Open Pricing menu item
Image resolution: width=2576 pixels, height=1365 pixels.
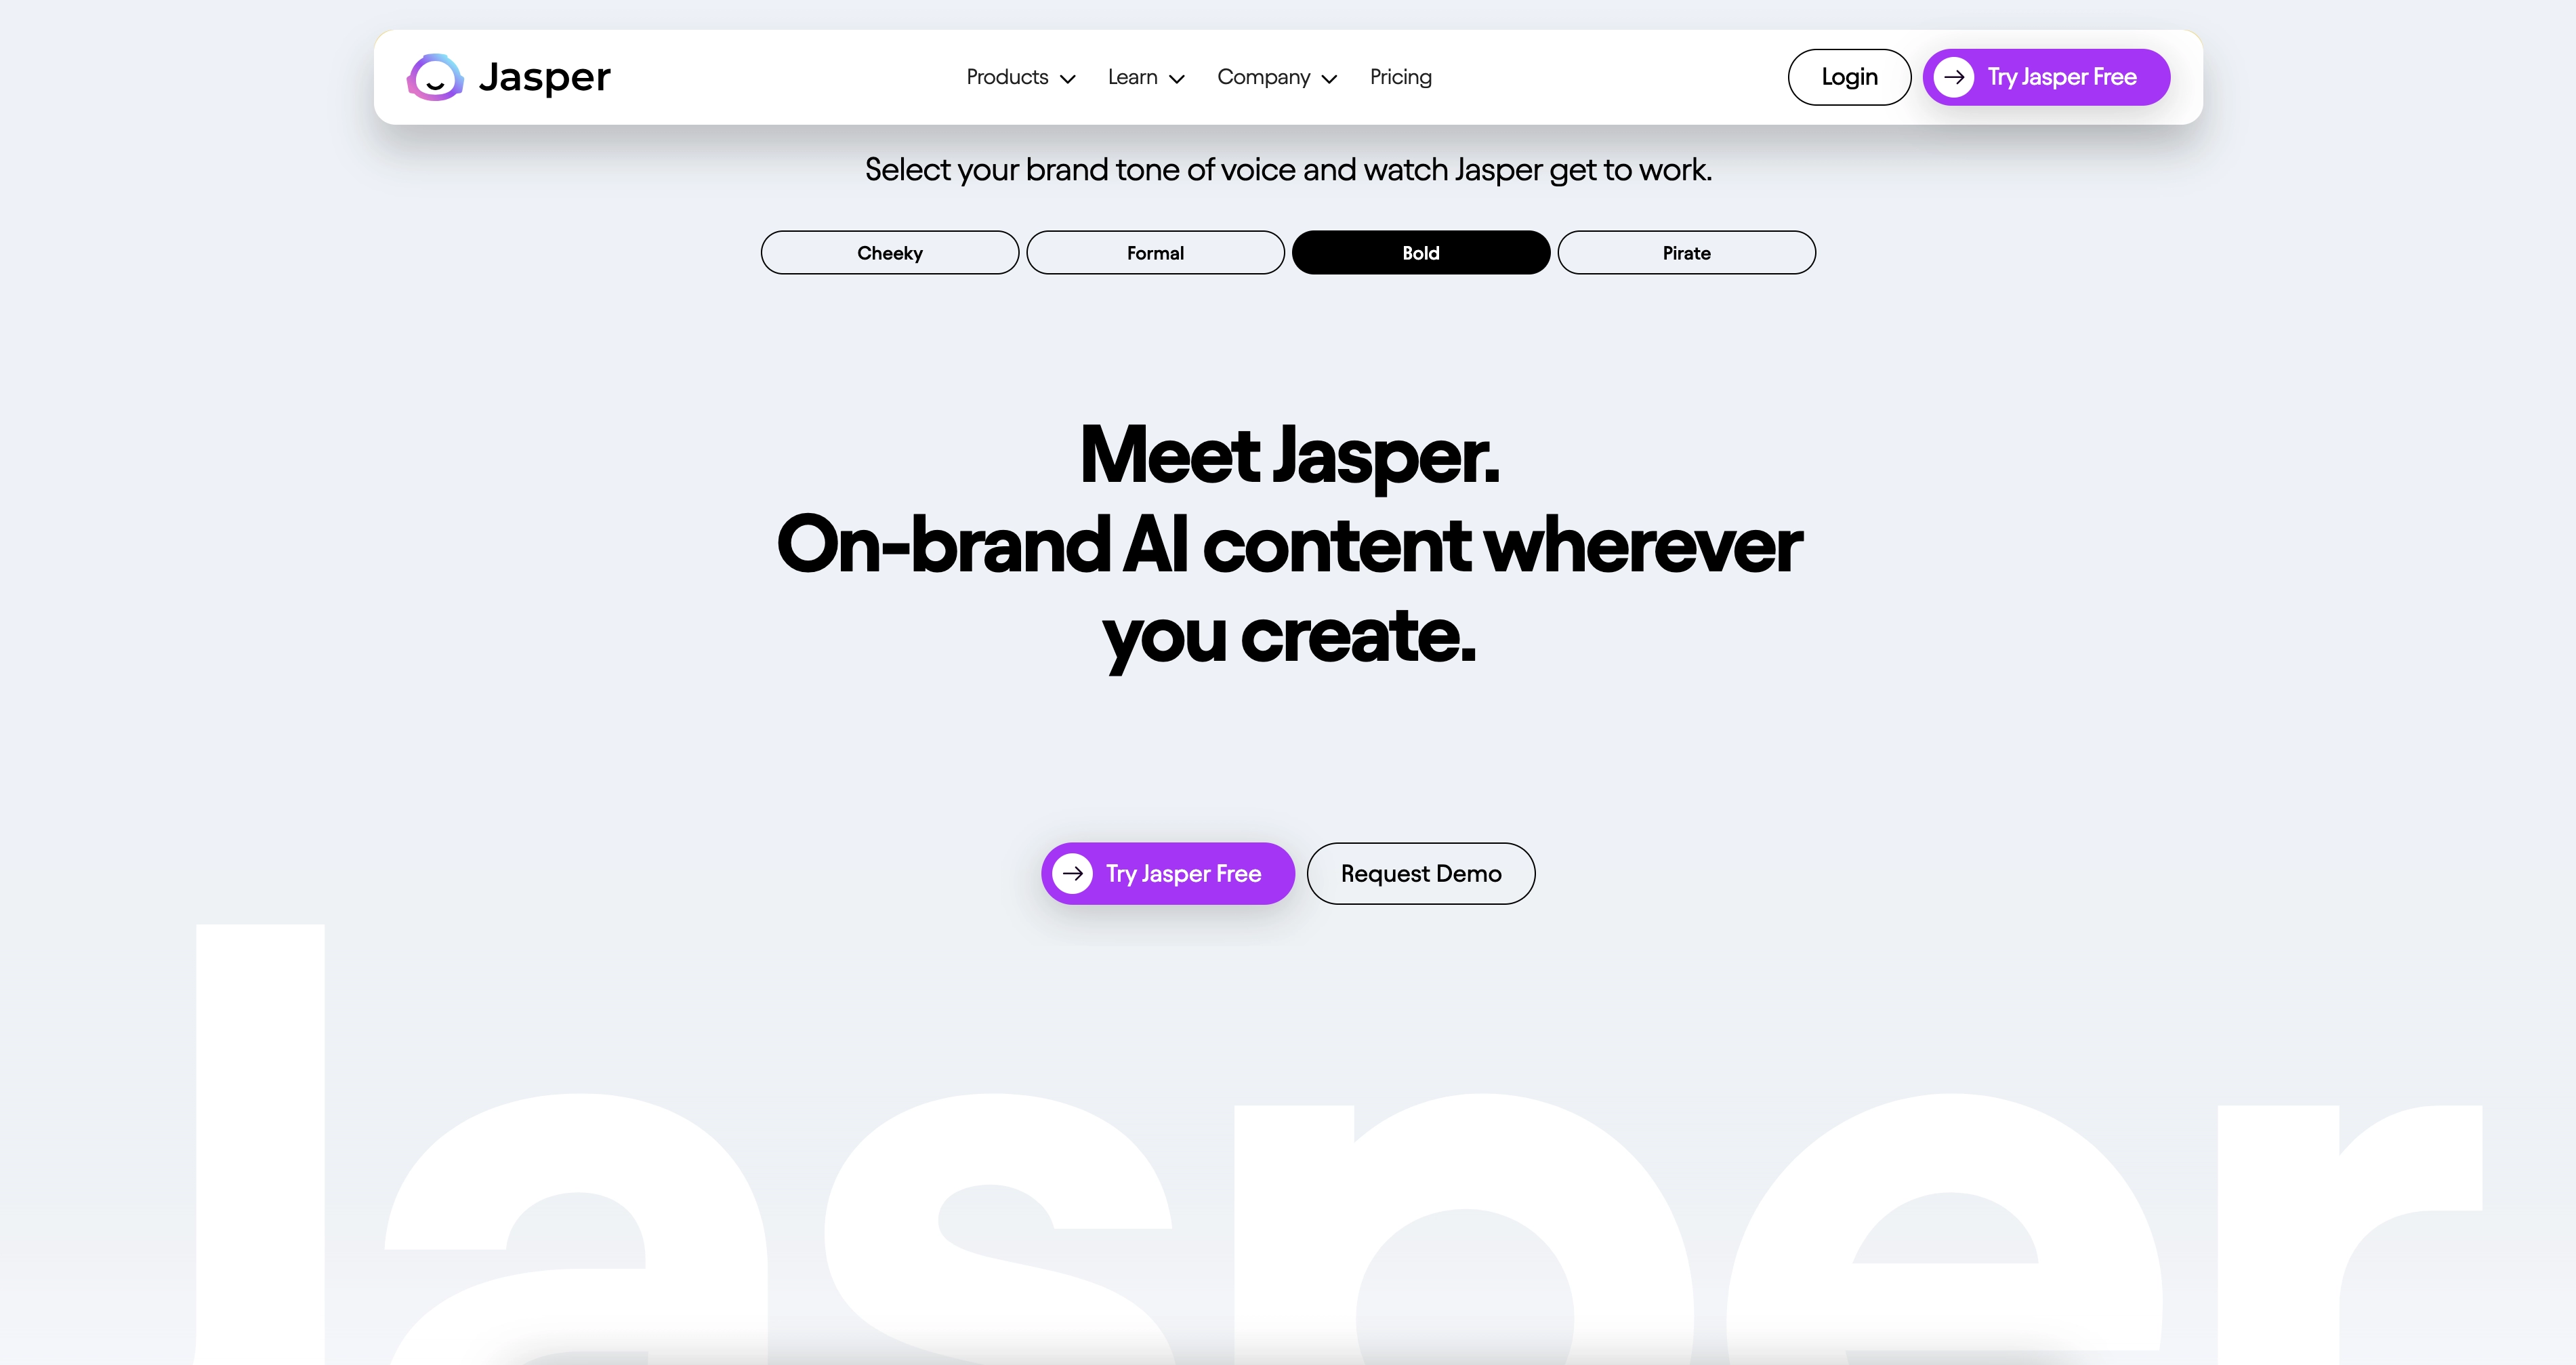point(1400,77)
